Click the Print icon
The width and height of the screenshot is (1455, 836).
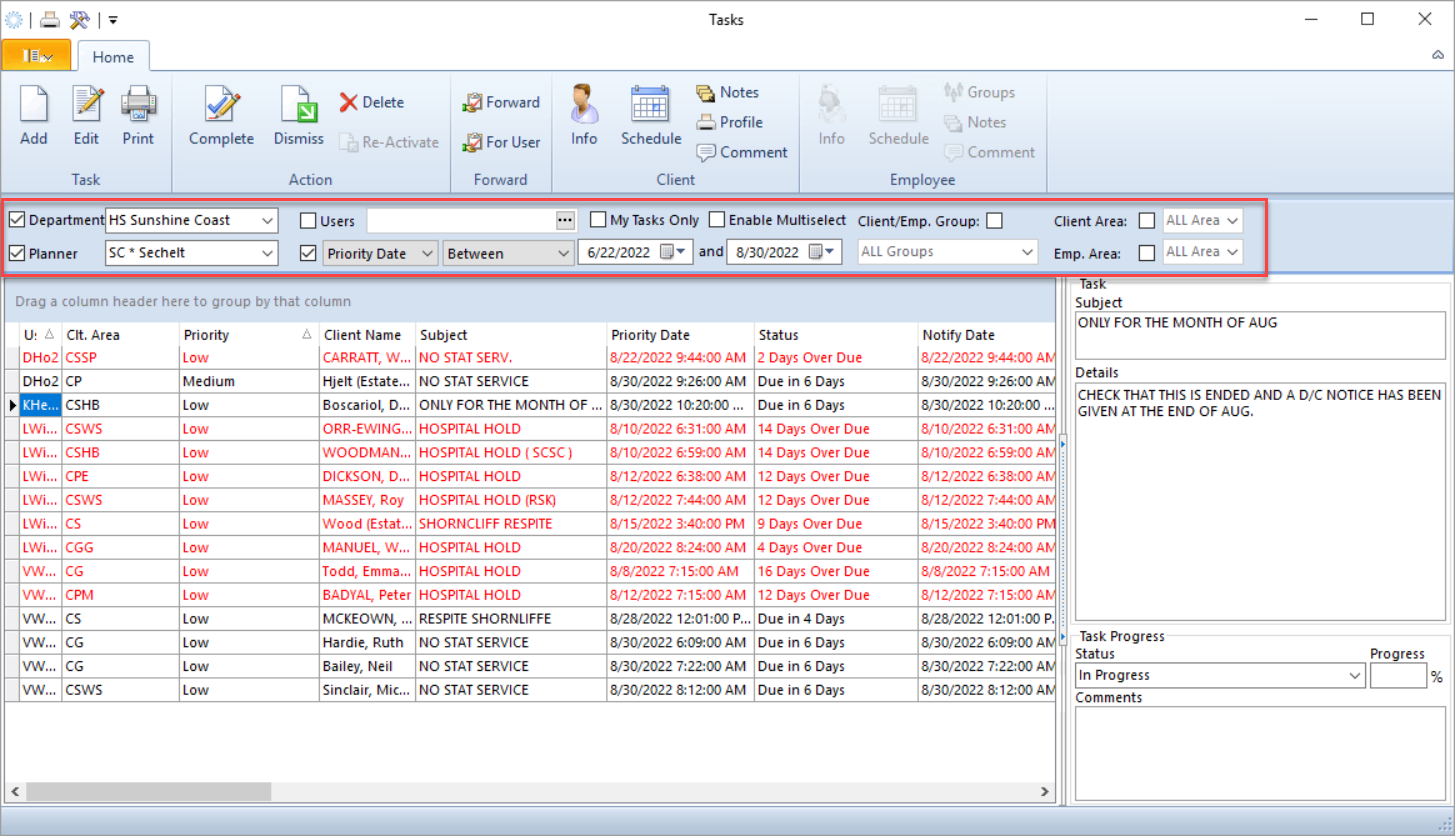(x=138, y=115)
